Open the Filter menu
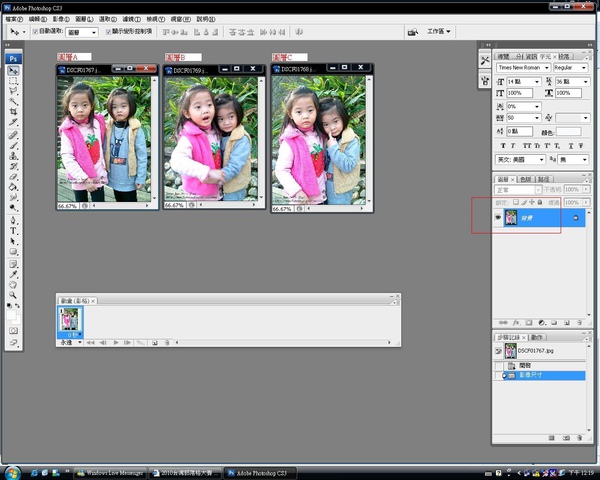600x480 pixels. (131, 19)
